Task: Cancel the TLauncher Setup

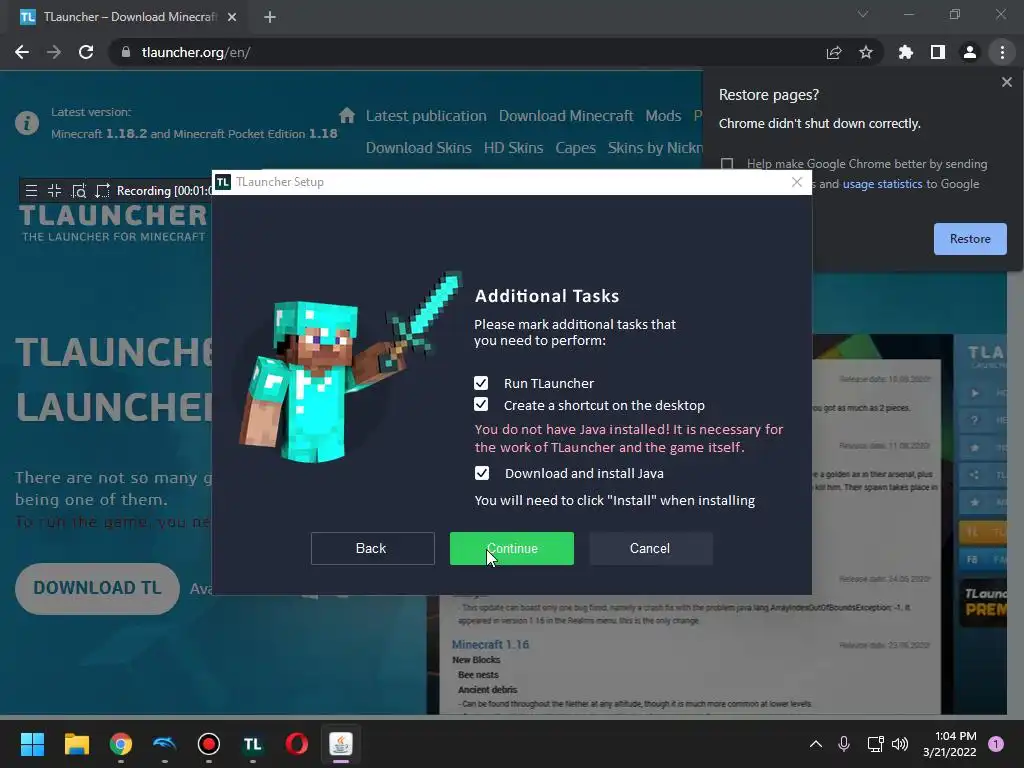Action: 650,549
